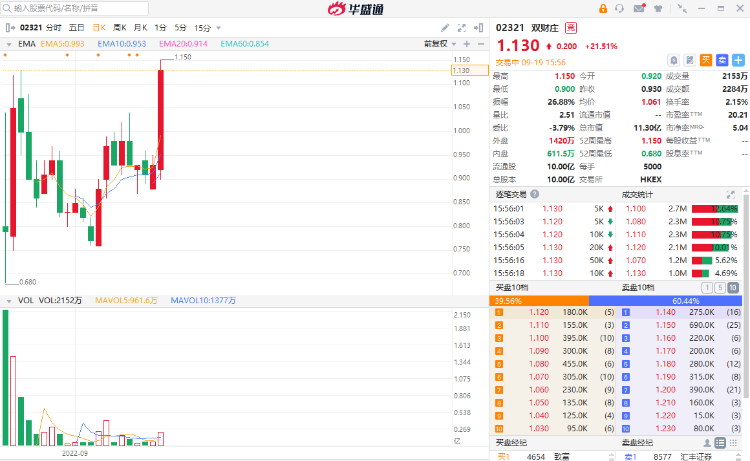Open the notes icon next to the bell
The width and height of the screenshot is (750, 461).
tap(690, 60)
